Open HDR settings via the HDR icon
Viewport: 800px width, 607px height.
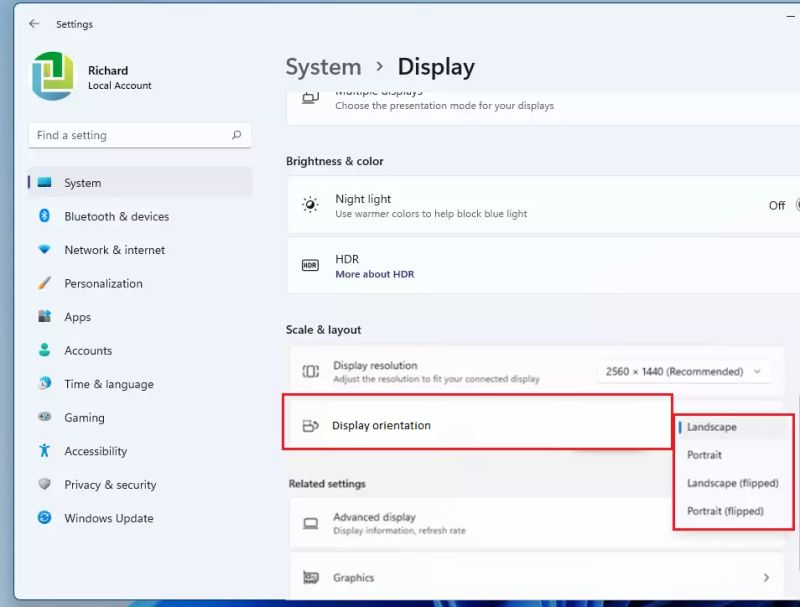pyautogui.click(x=310, y=266)
